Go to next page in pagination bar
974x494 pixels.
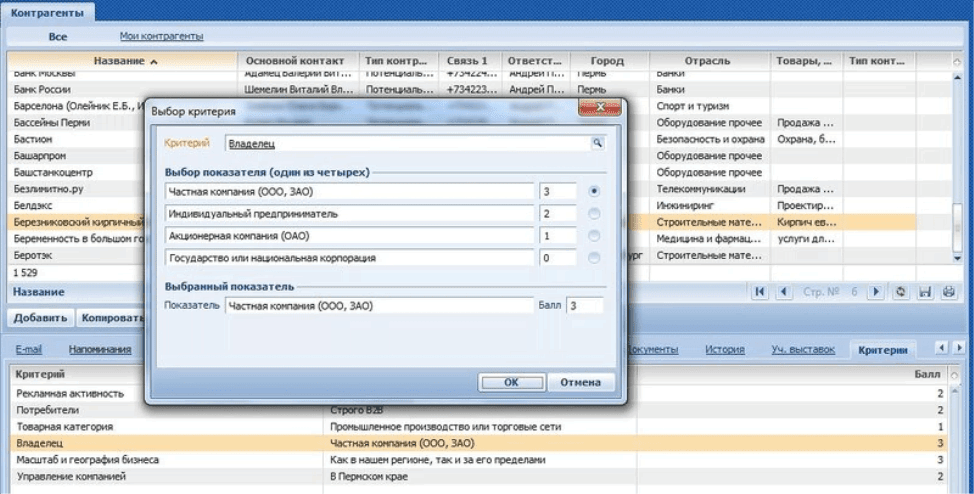pyautogui.click(x=876, y=292)
